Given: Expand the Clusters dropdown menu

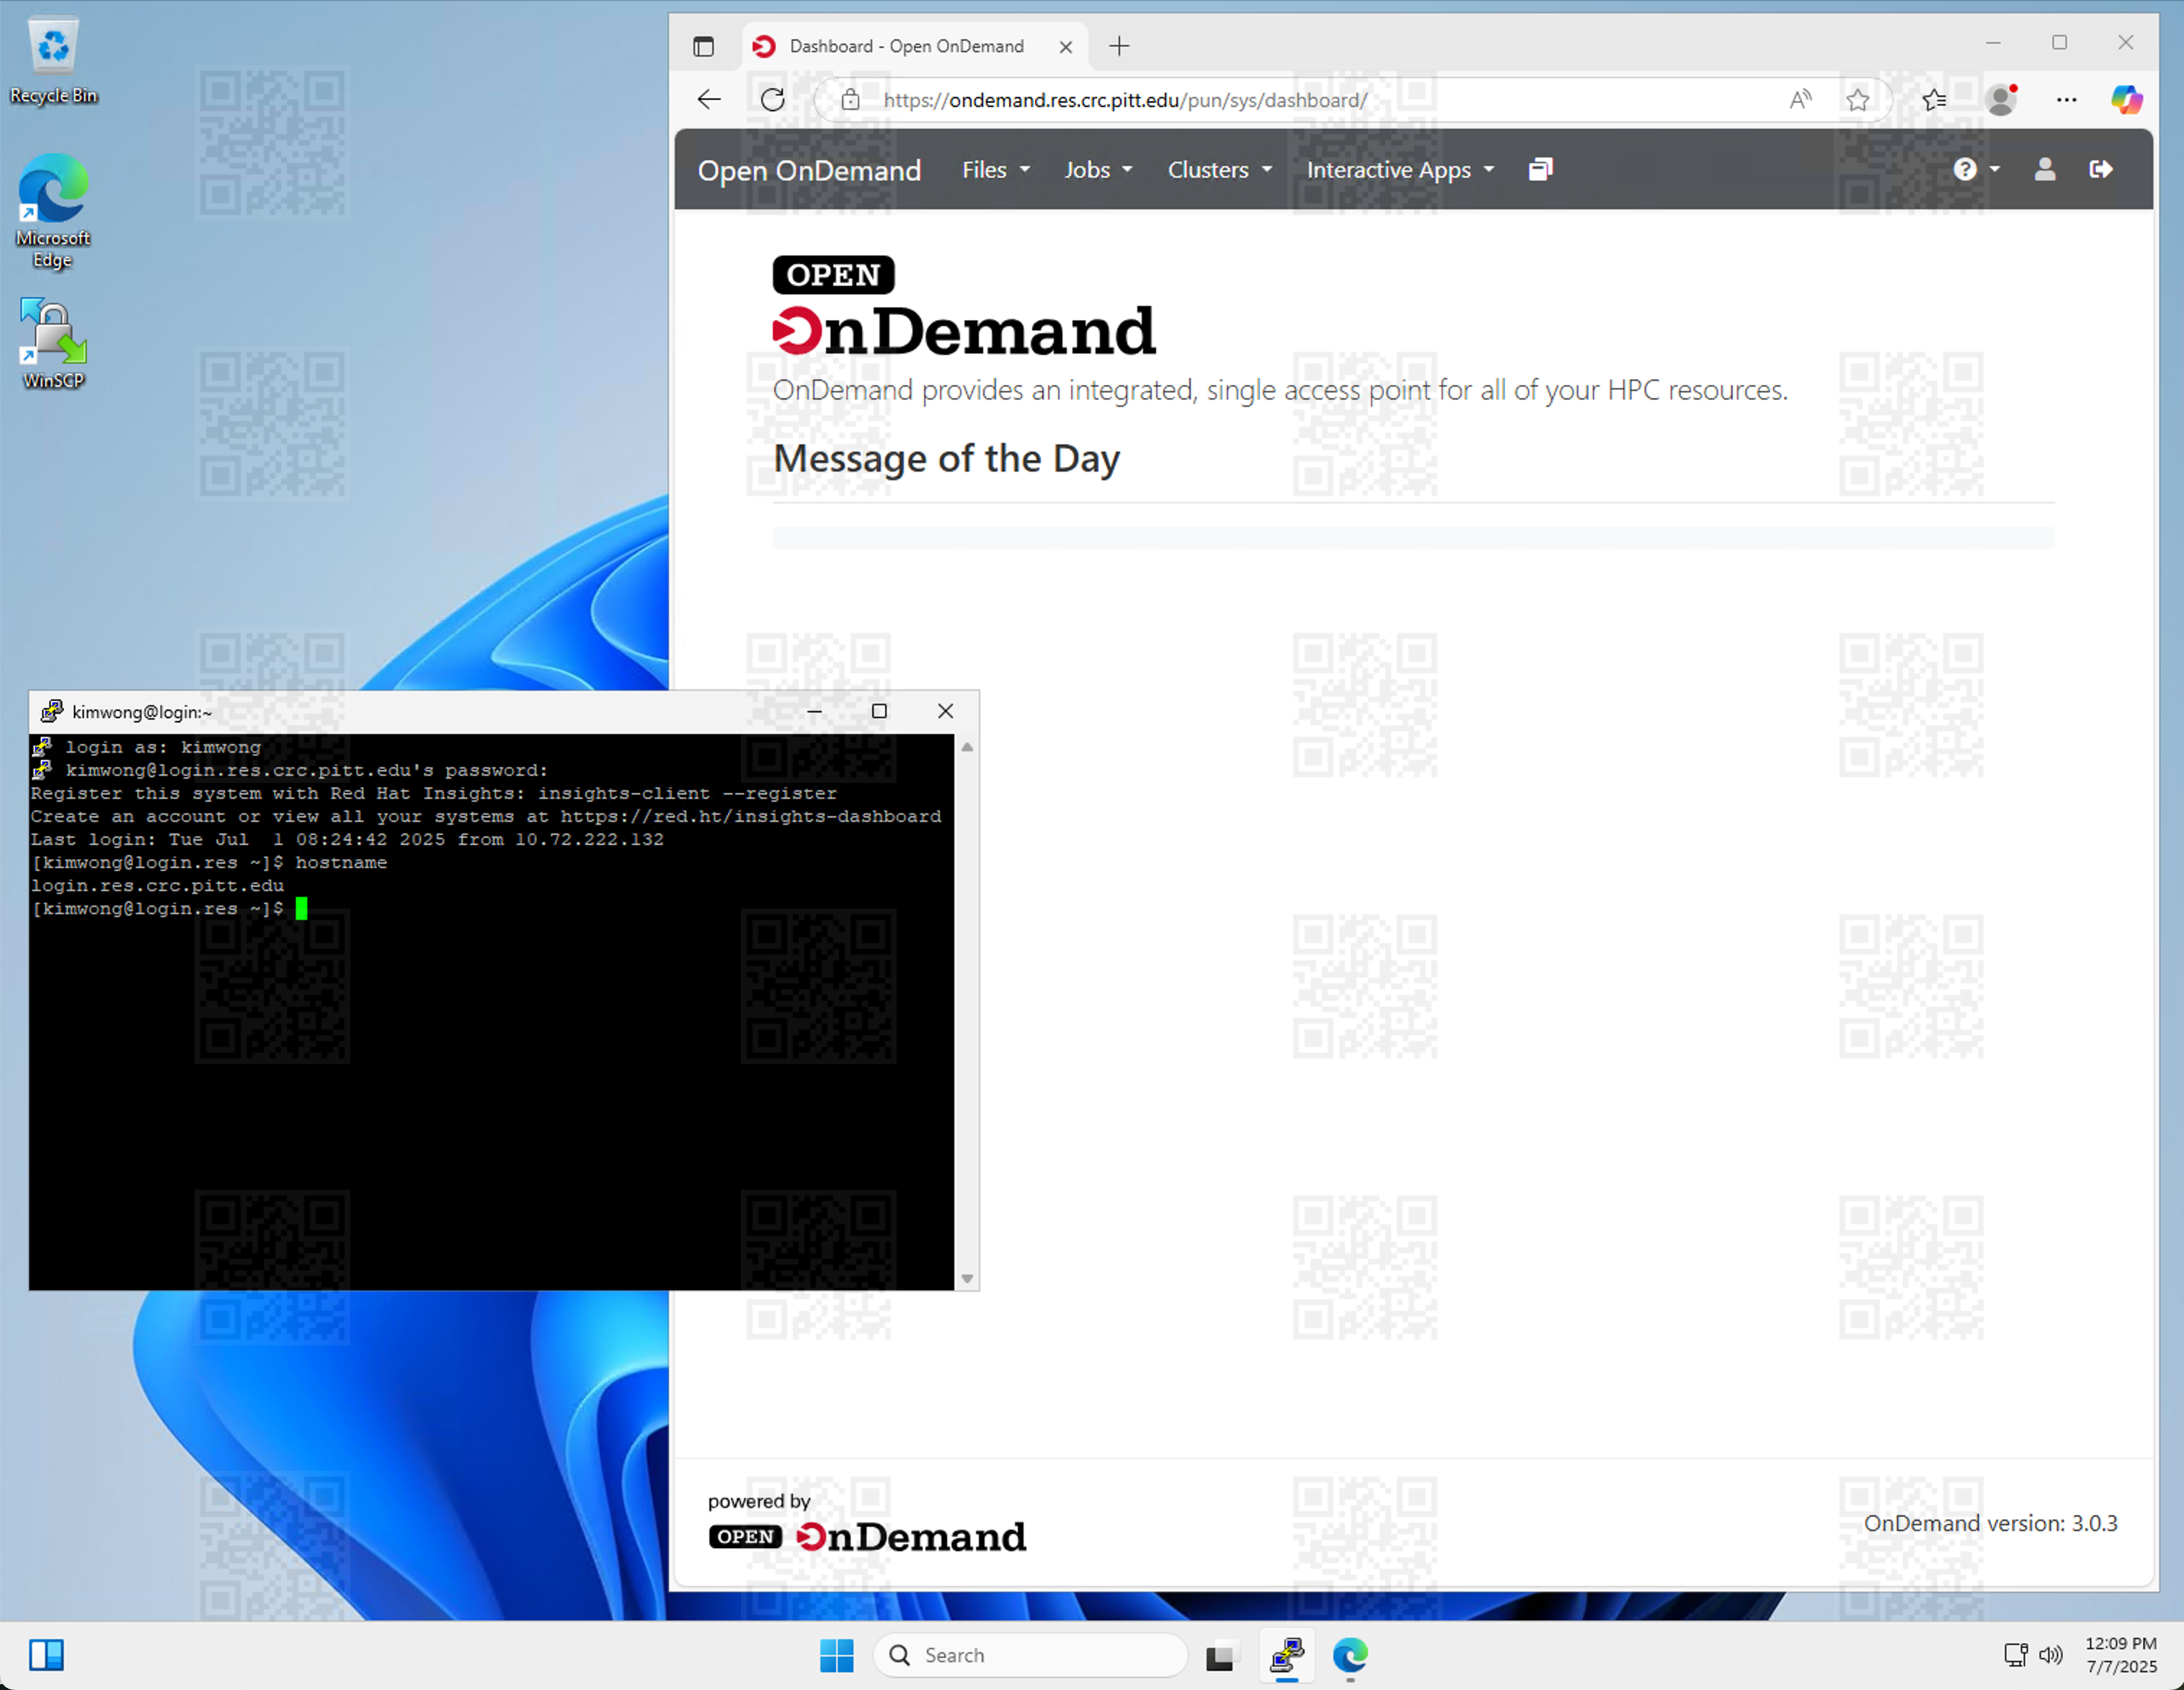Looking at the screenshot, I should [1220, 170].
